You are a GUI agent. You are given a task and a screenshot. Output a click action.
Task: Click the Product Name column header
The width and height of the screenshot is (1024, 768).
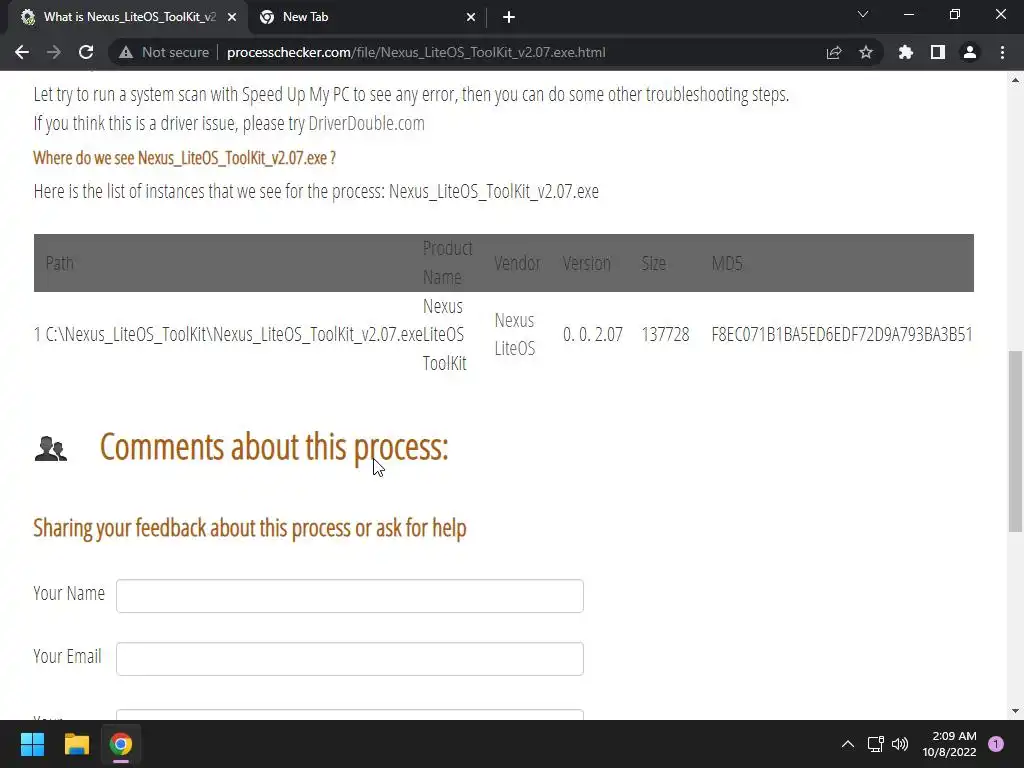[447, 263]
